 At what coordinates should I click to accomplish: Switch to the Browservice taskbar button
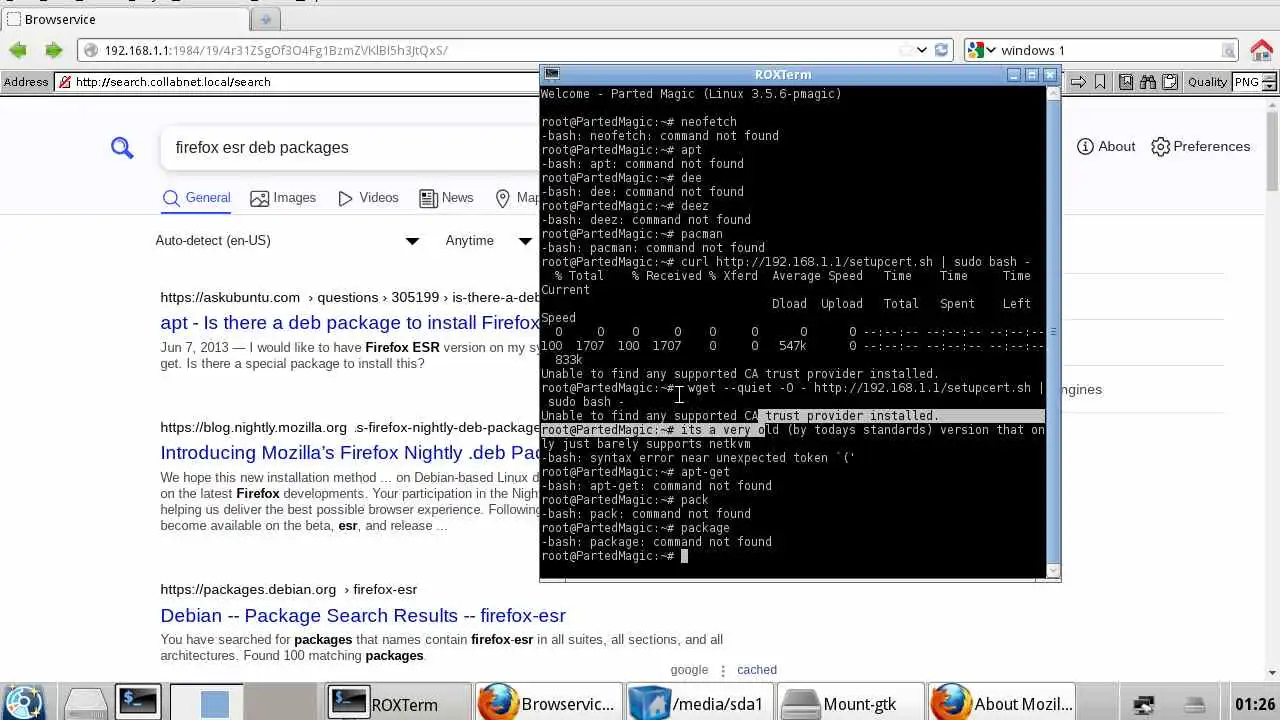pyautogui.click(x=549, y=704)
